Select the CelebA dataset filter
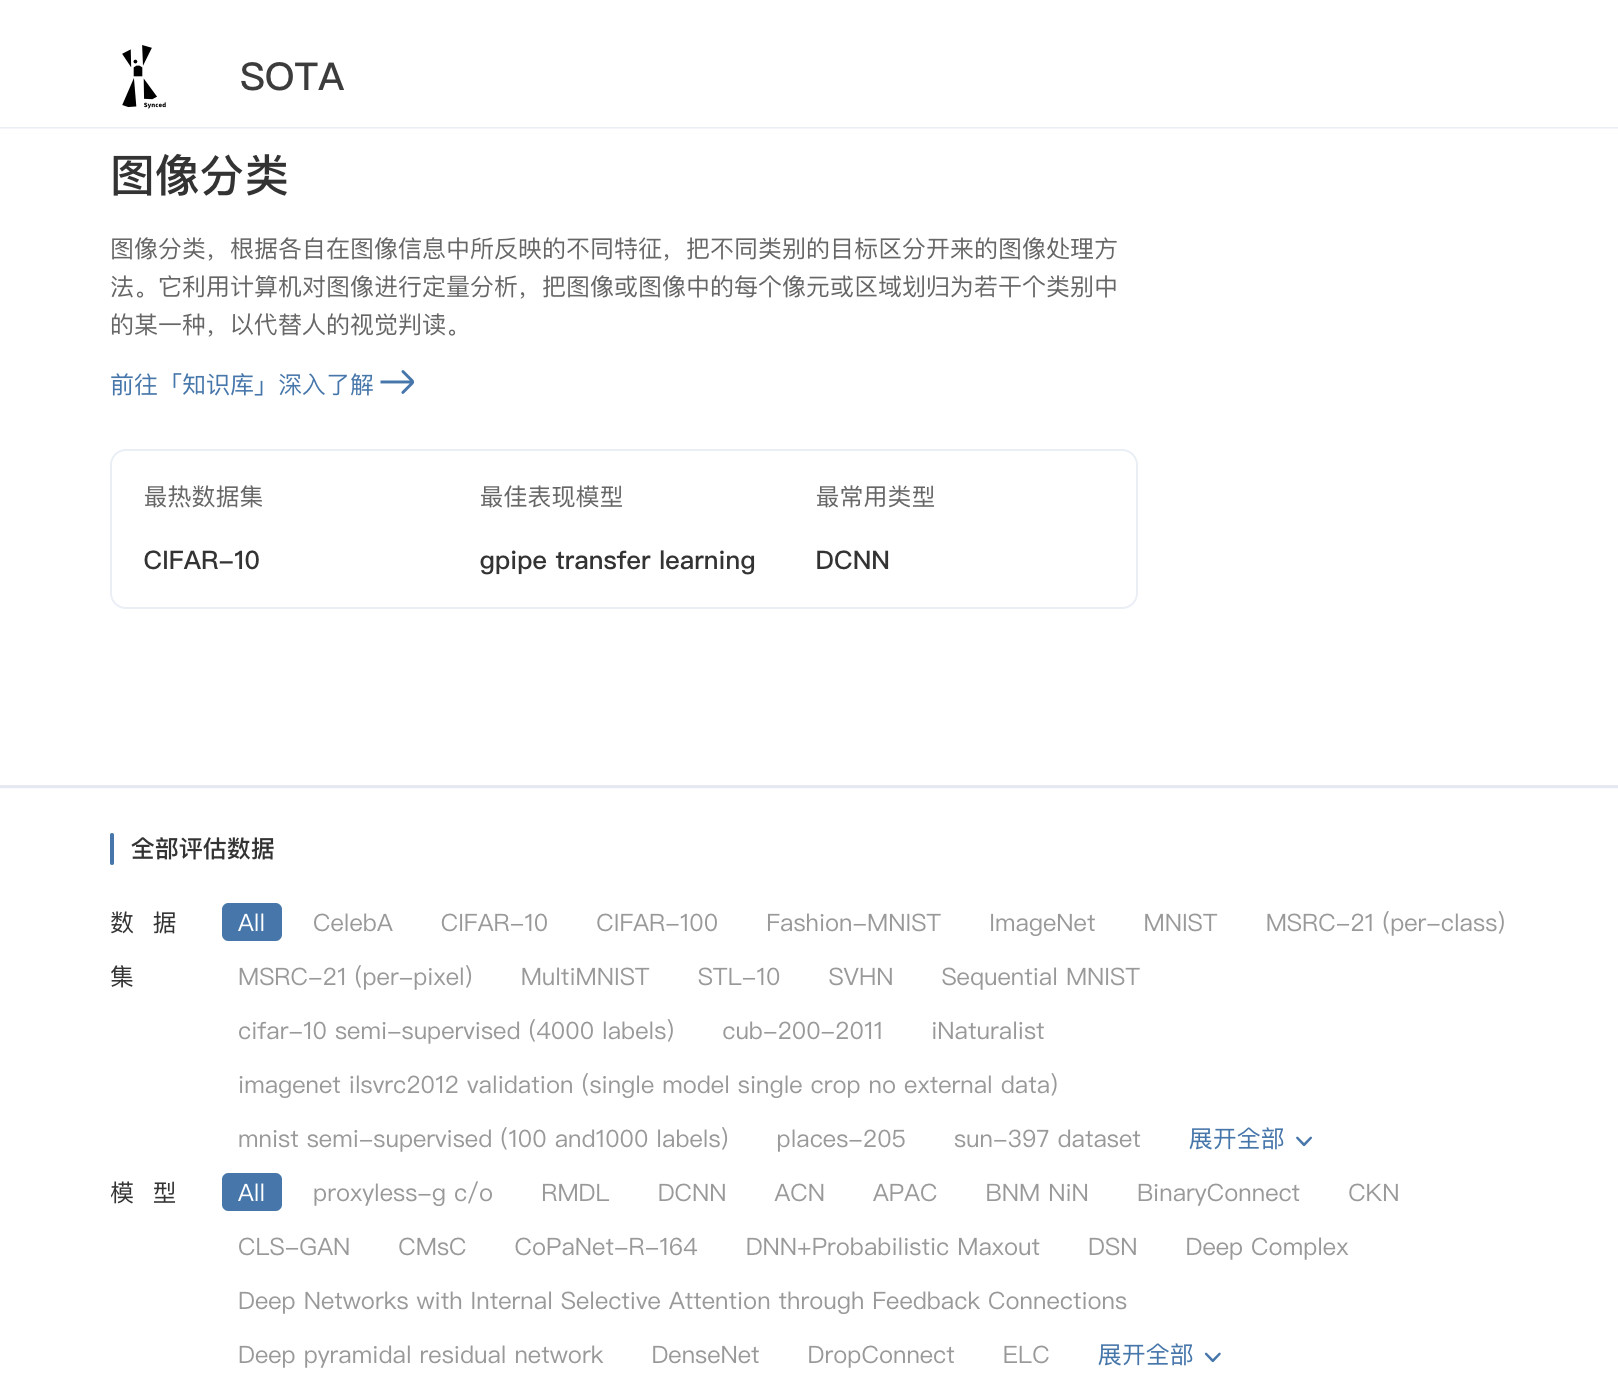This screenshot has width=1618, height=1397. coord(352,922)
